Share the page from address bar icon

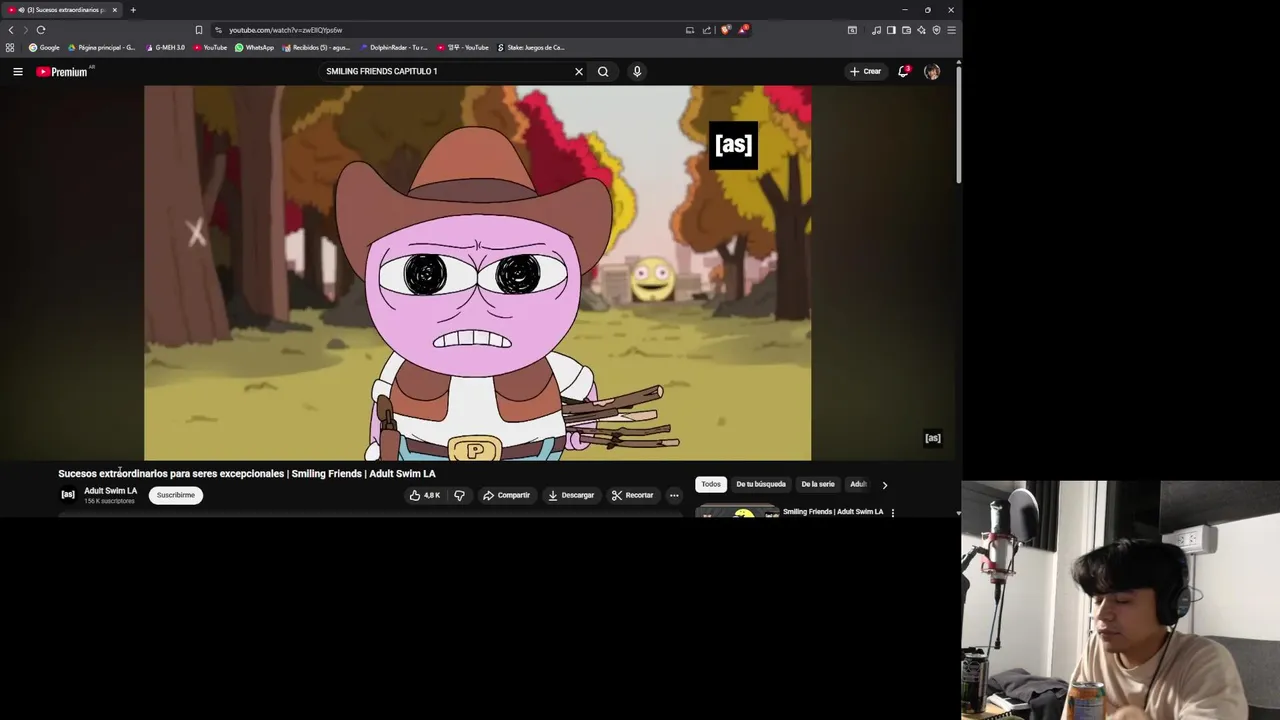pos(707,30)
